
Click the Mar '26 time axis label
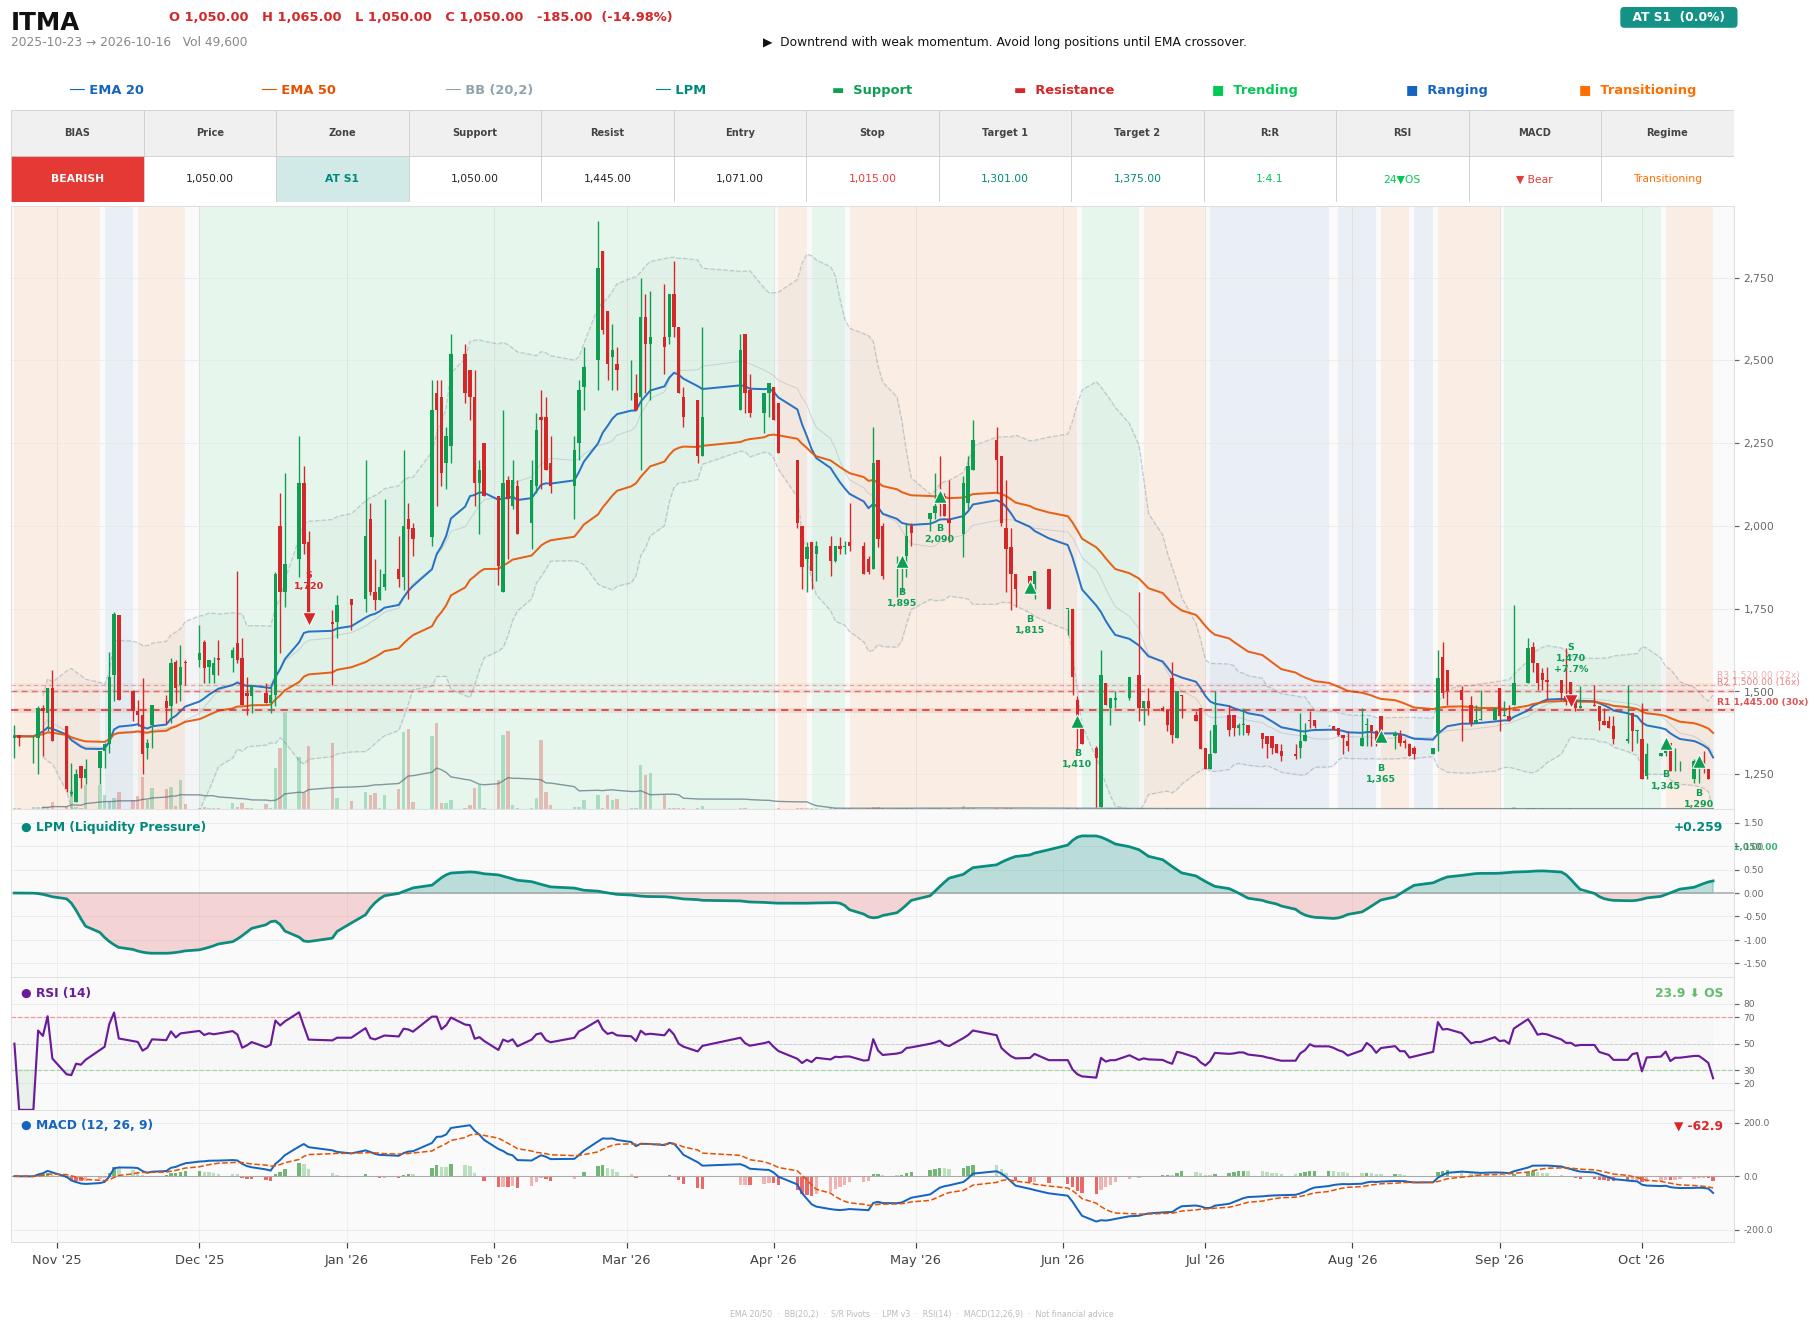626,1260
